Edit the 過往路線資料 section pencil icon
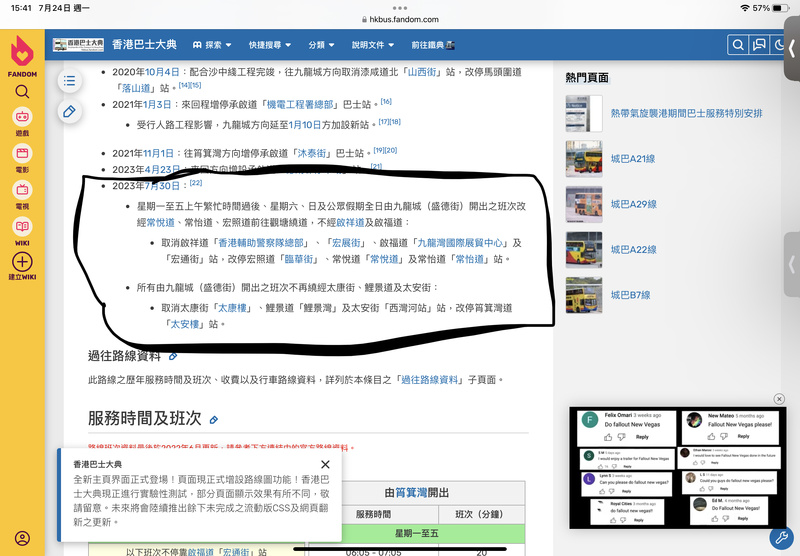Screen dimensions: 800x556 [173, 357]
